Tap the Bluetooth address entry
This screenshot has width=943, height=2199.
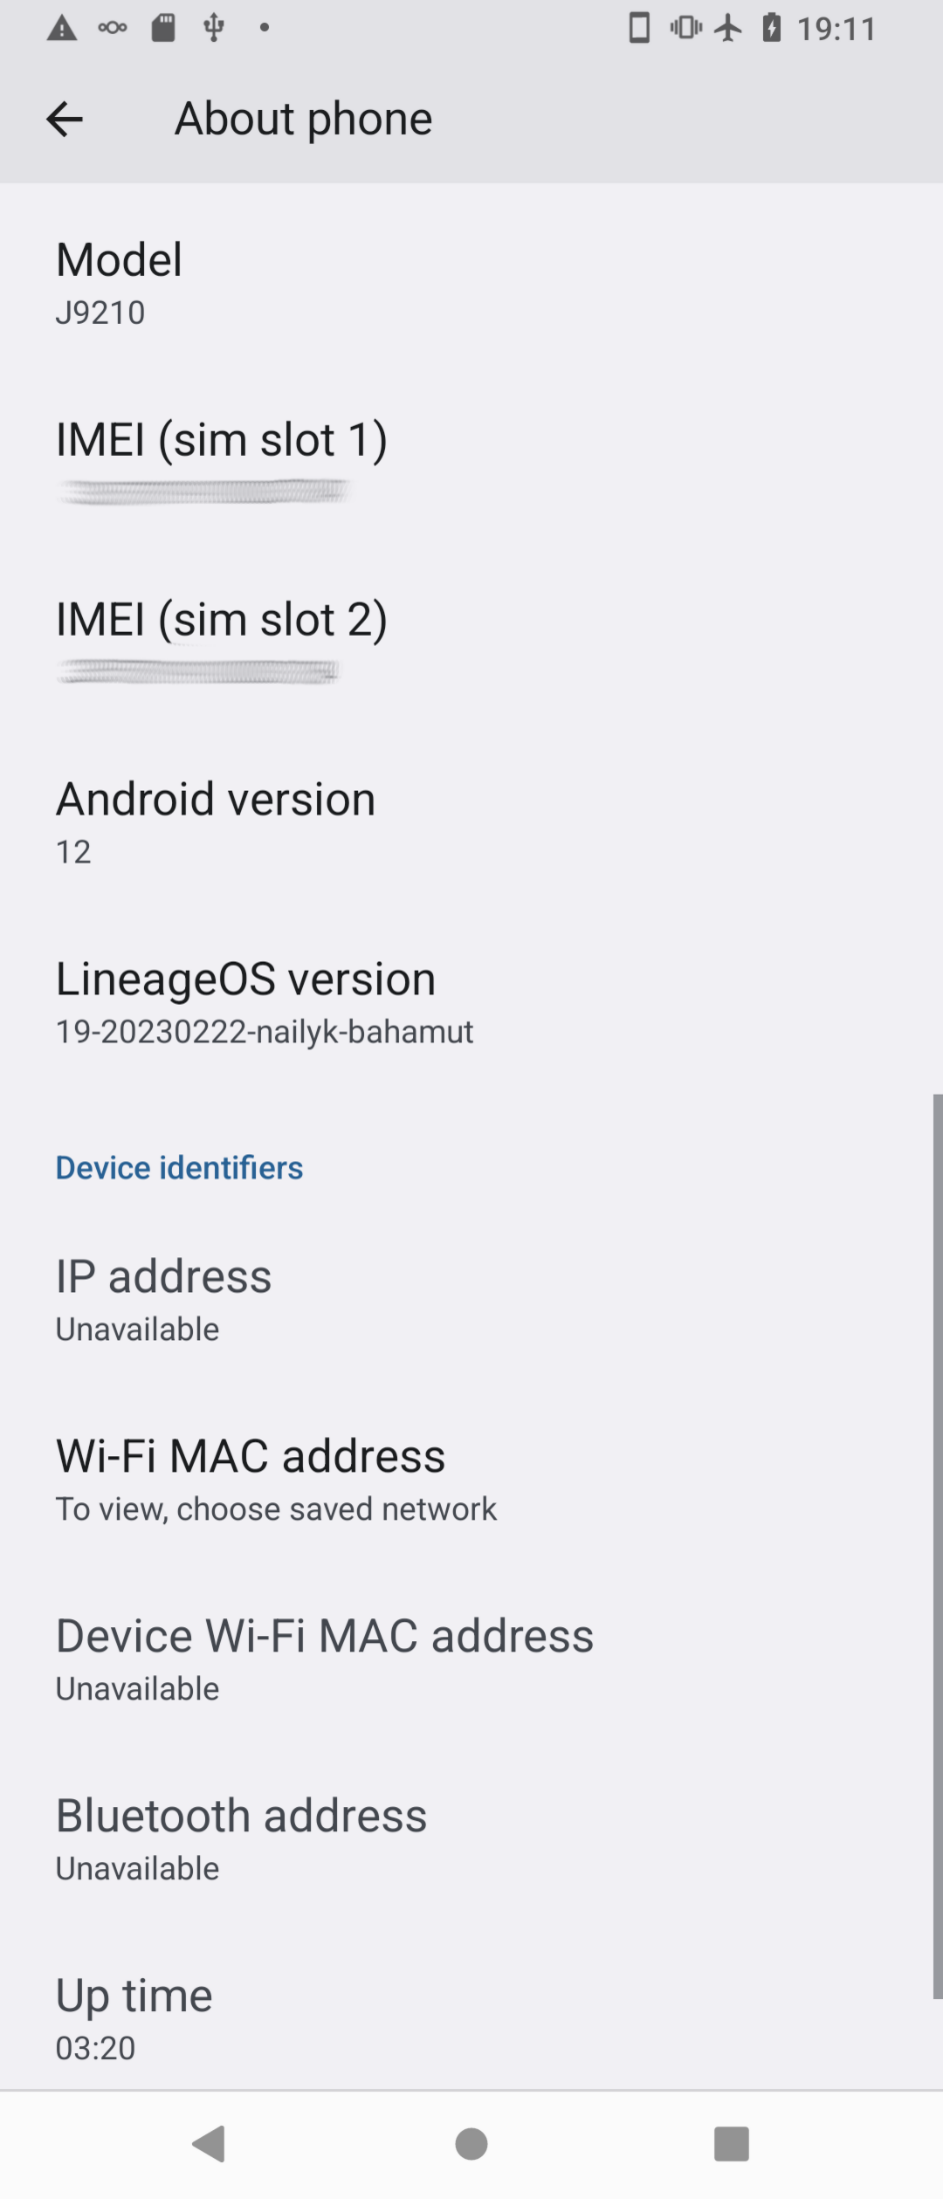471,1841
